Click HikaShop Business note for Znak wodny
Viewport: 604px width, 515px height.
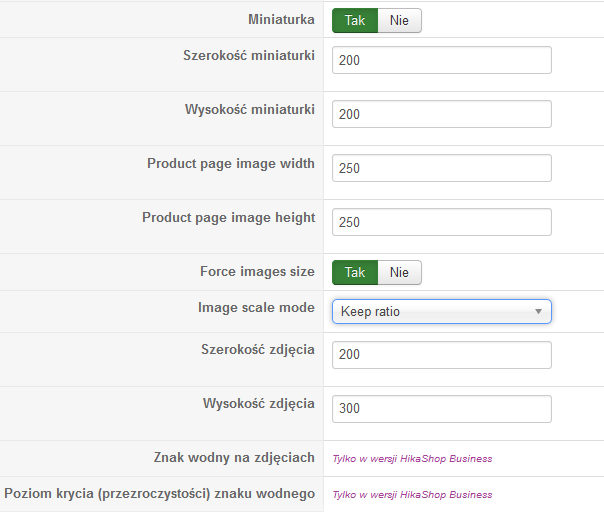[x=412, y=459]
